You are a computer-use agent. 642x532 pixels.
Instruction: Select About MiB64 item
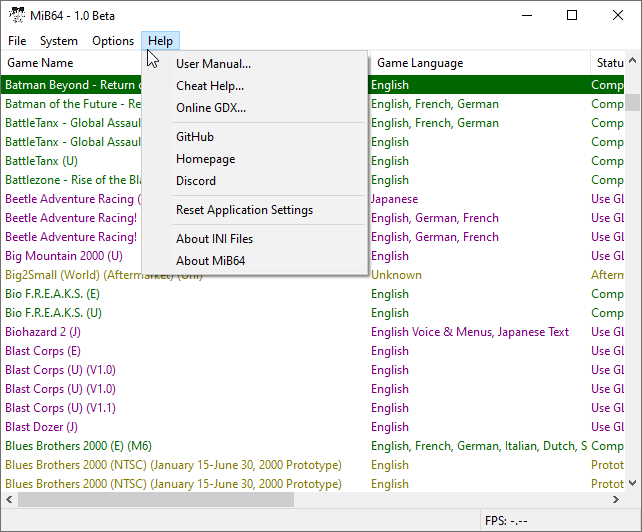tap(210, 261)
